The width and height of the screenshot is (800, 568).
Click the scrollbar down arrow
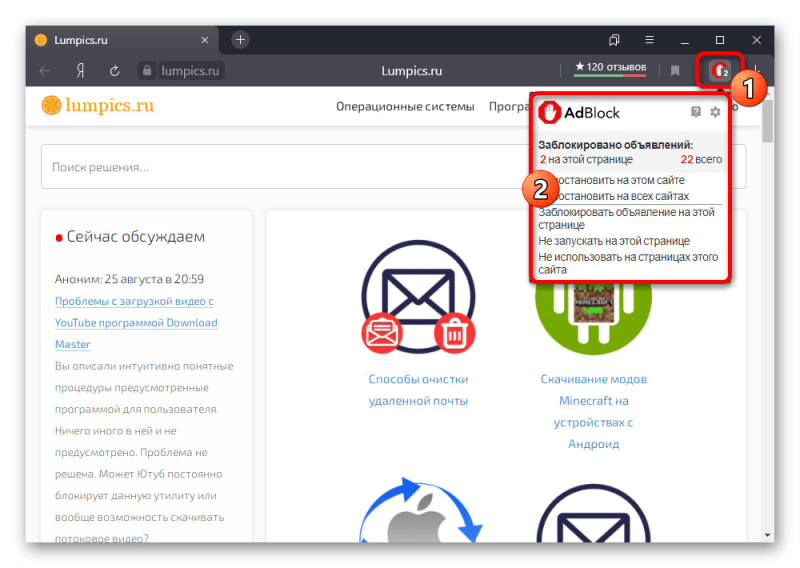[x=767, y=535]
